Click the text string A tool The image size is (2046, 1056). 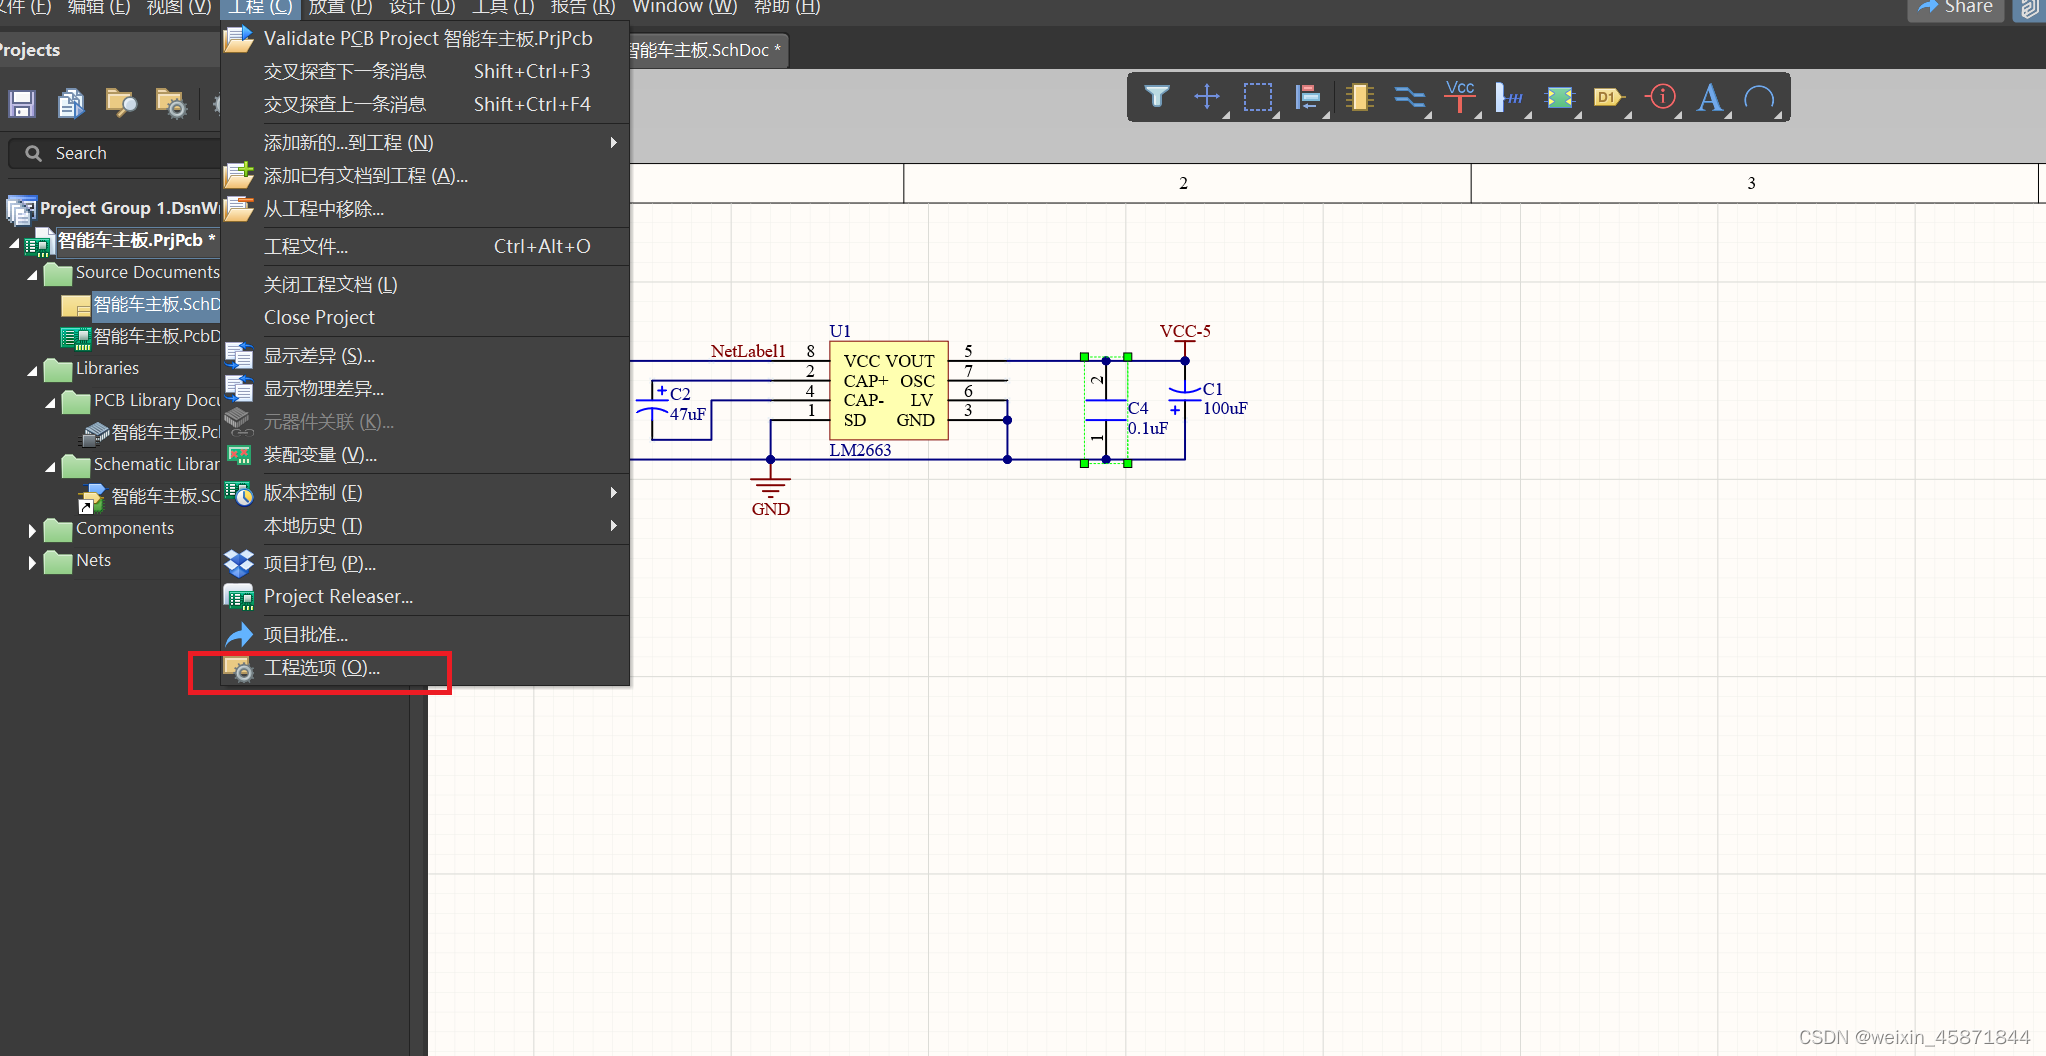pos(1709,97)
